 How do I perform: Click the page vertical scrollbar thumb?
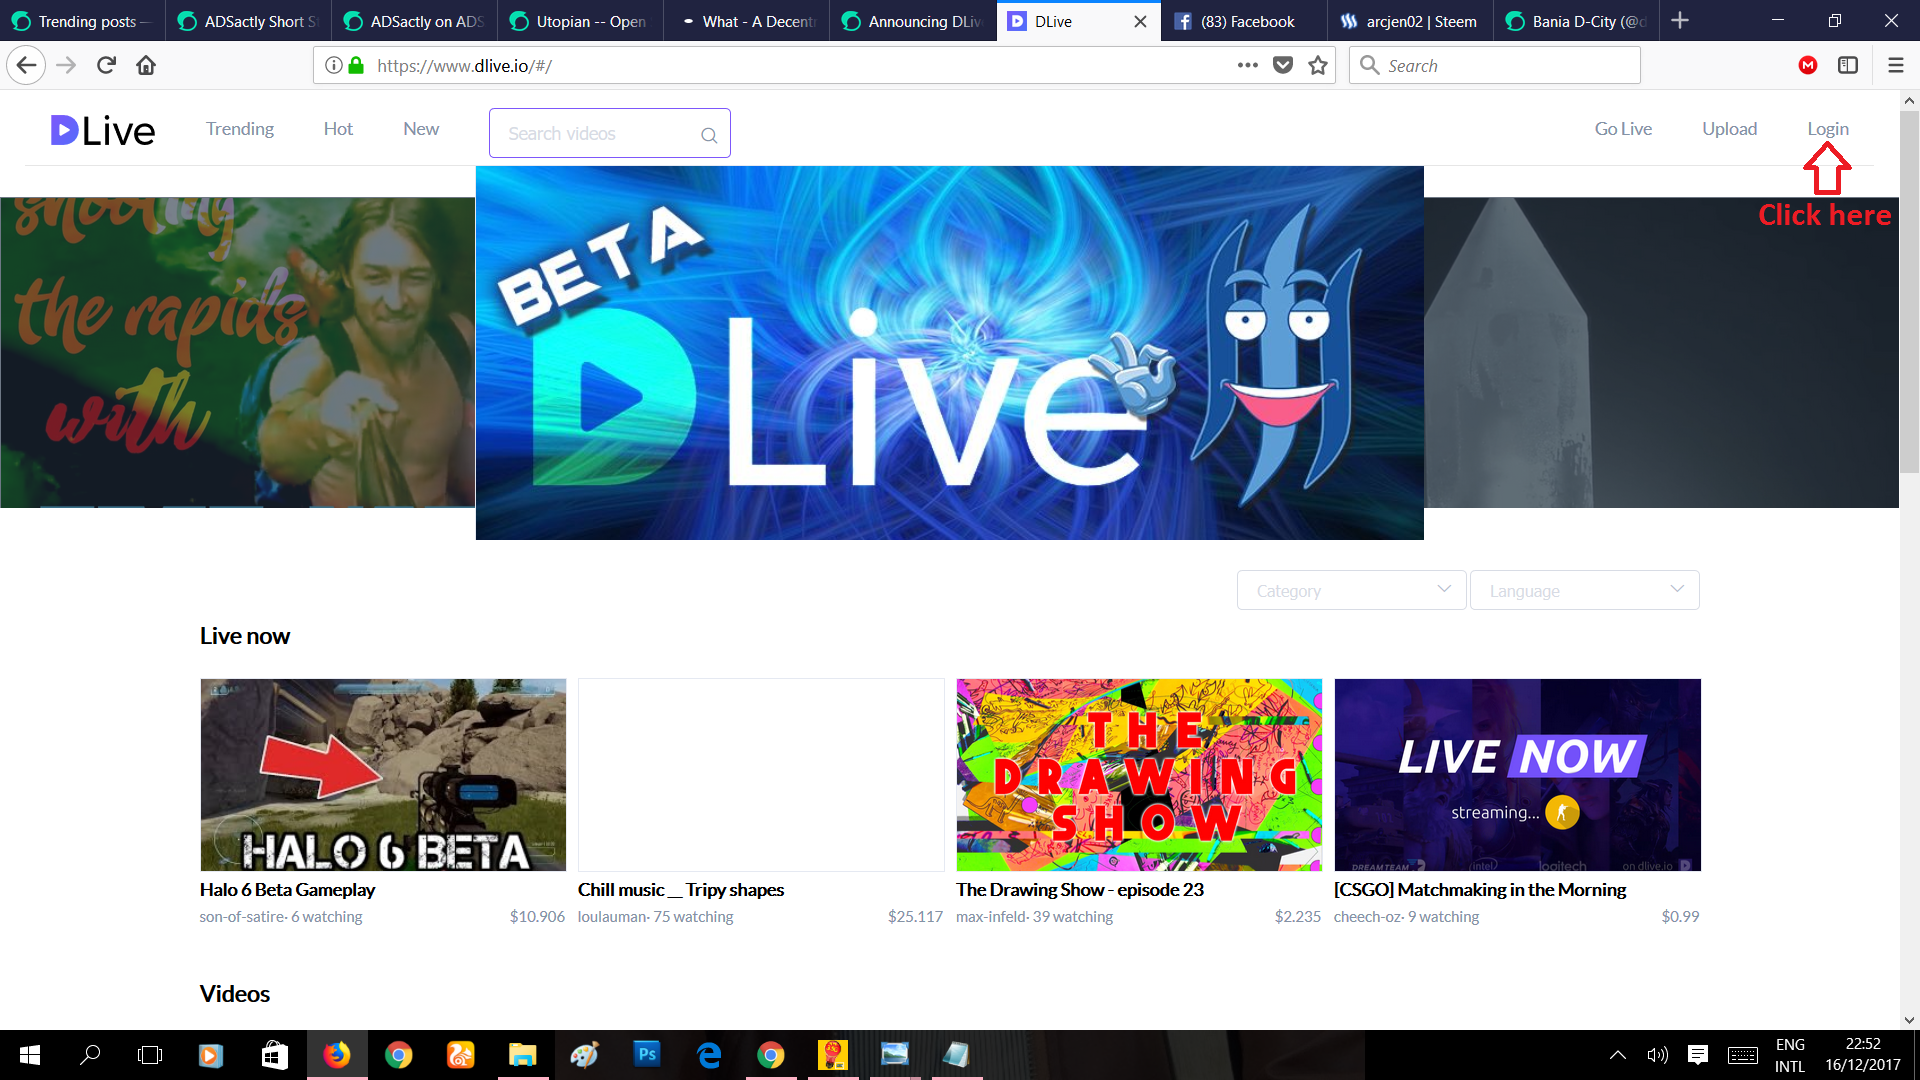pyautogui.click(x=1909, y=290)
